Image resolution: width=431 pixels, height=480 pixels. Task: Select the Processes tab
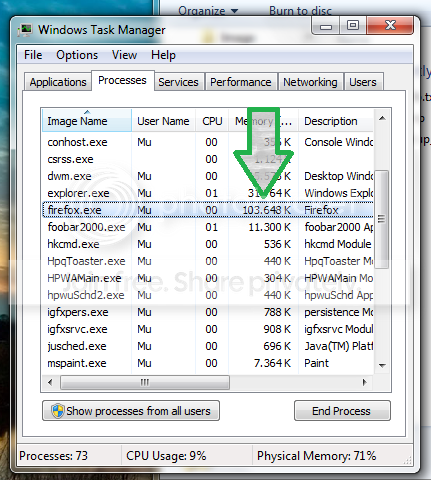pyautogui.click(x=122, y=80)
